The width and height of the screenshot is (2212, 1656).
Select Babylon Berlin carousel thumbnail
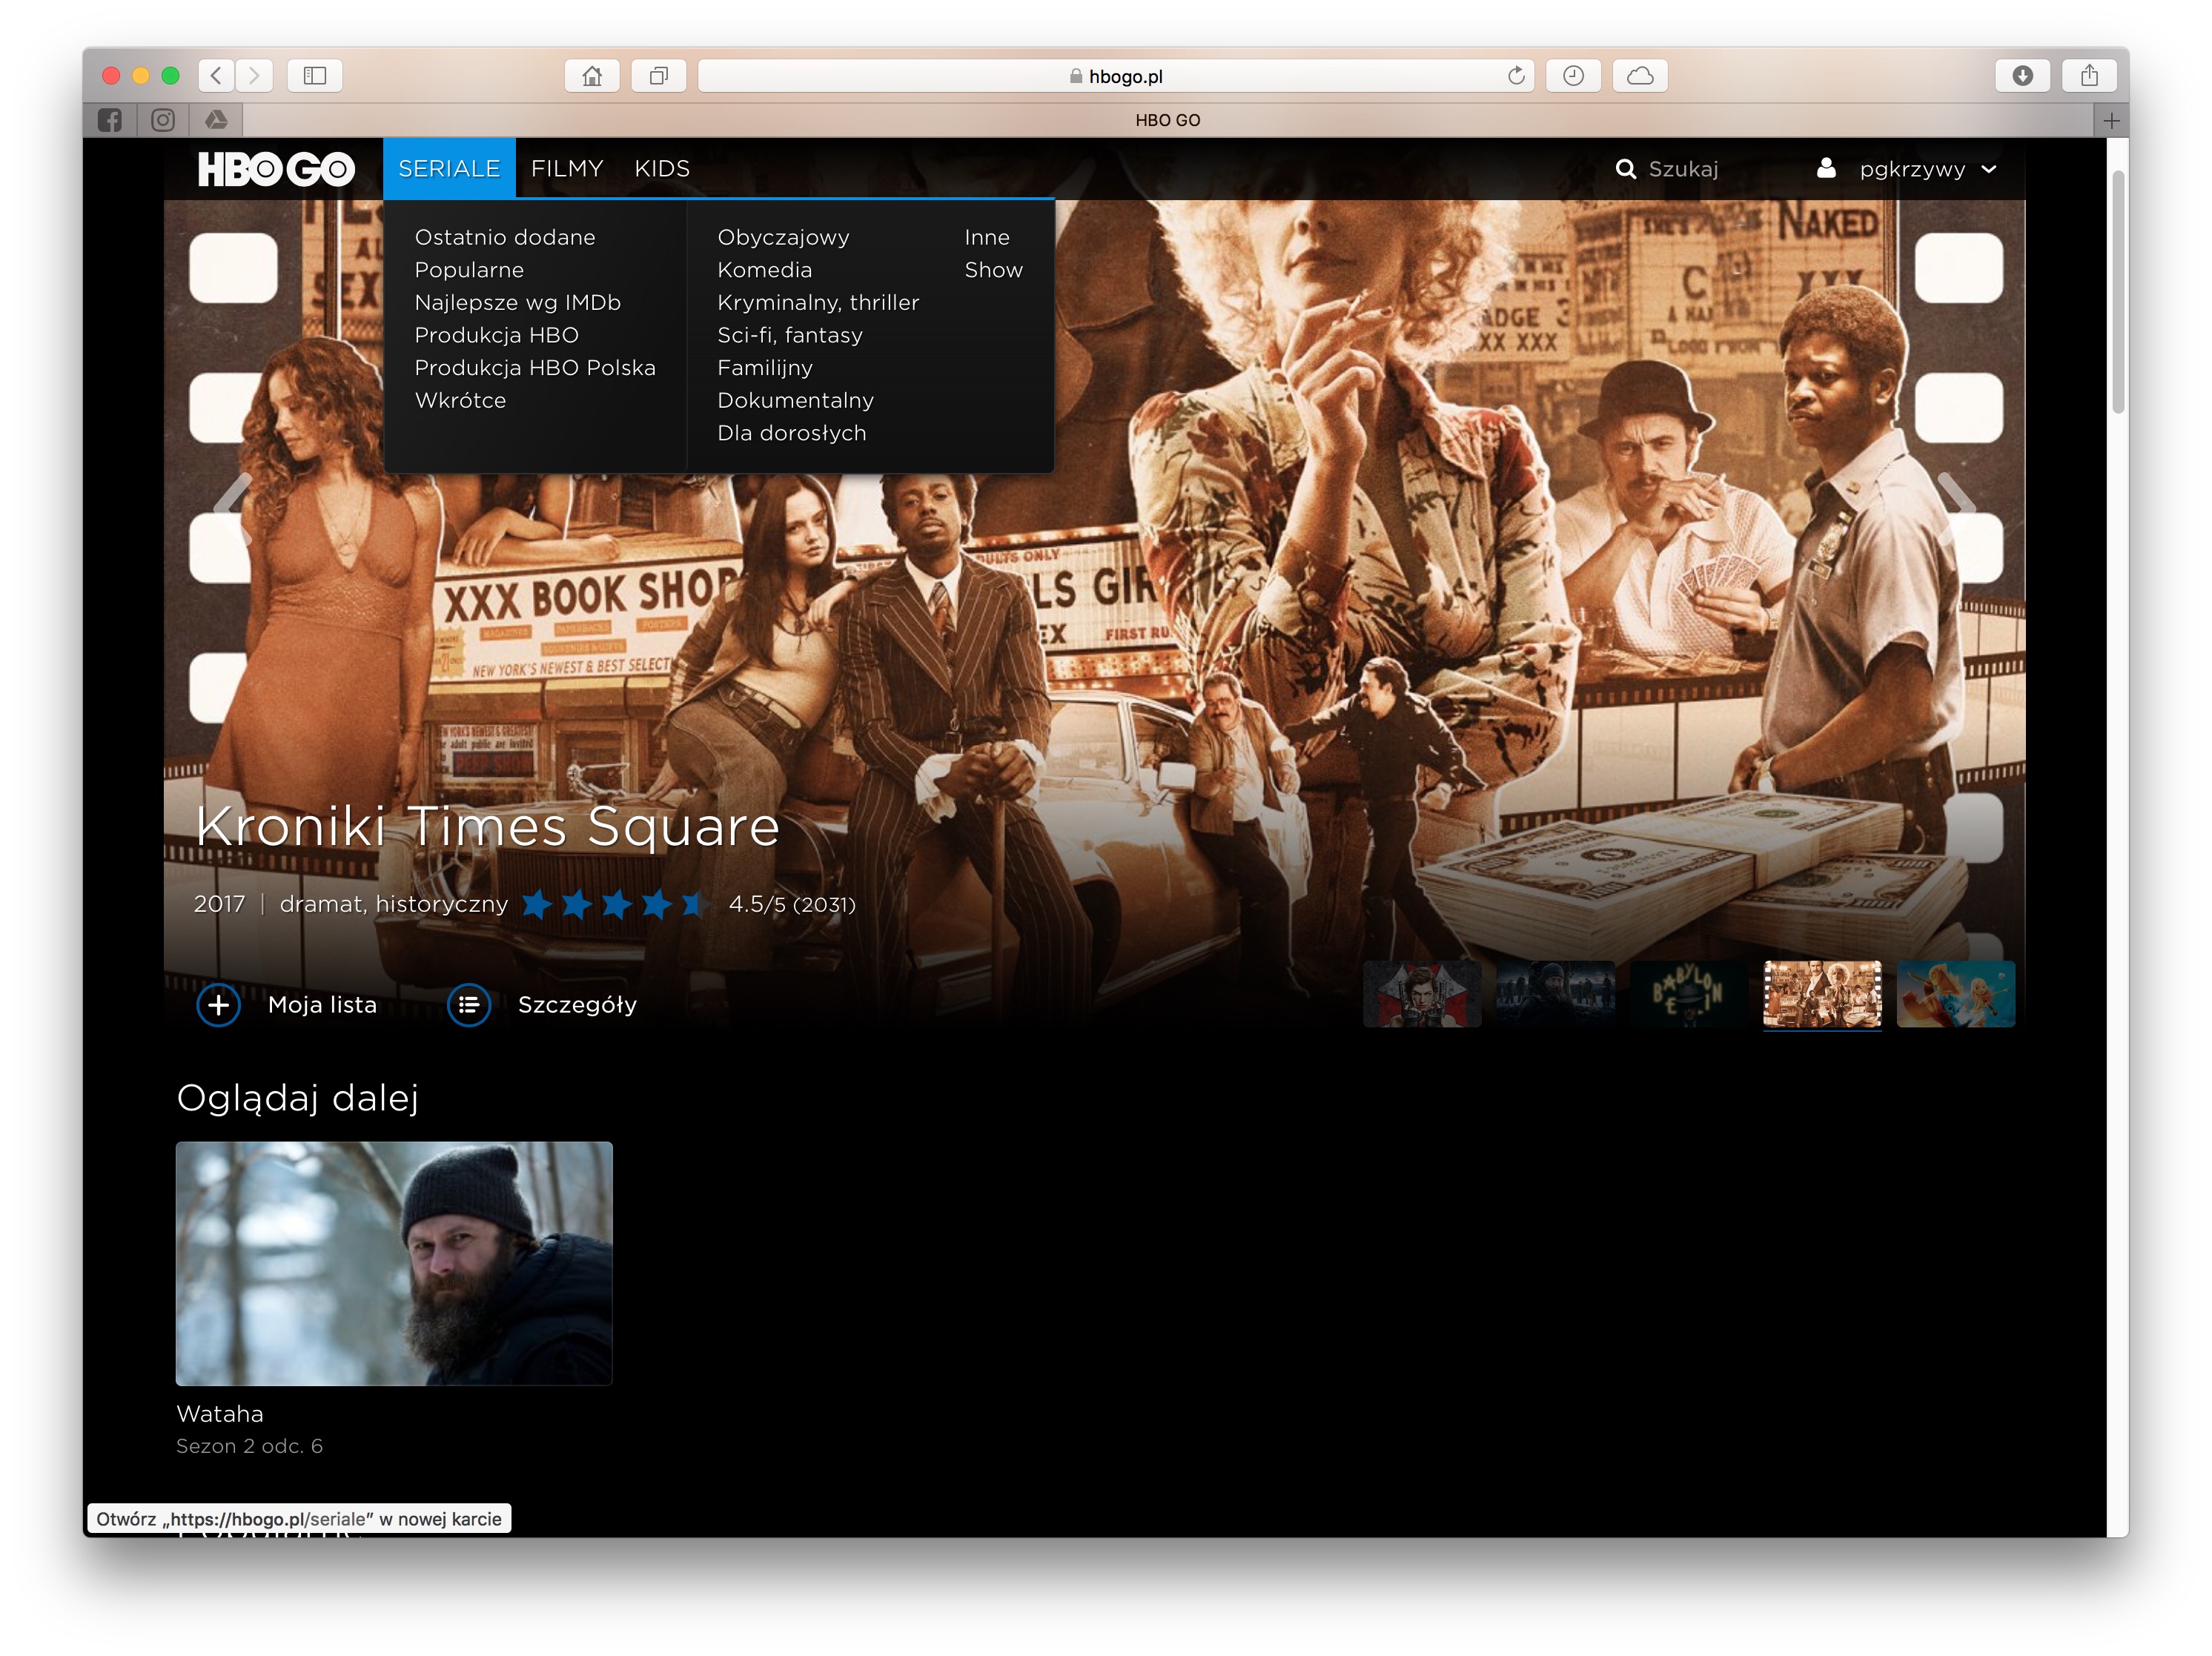point(1688,994)
